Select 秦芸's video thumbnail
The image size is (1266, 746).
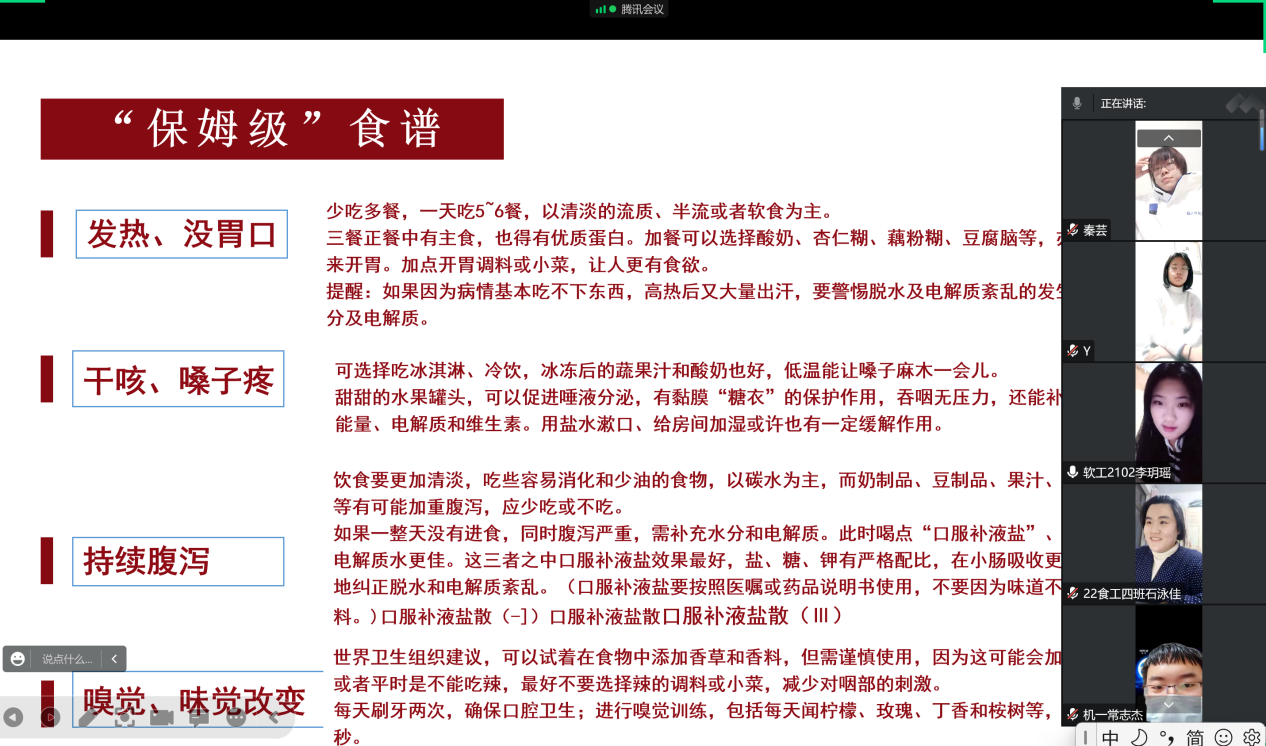click(x=1168, y=180)
